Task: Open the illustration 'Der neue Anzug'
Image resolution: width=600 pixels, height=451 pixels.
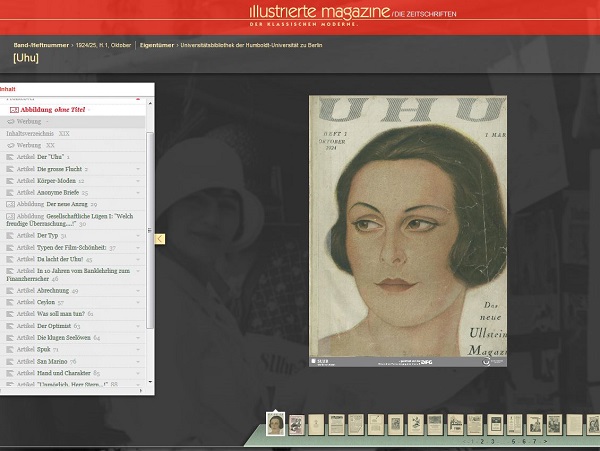Action: [67, 204]
